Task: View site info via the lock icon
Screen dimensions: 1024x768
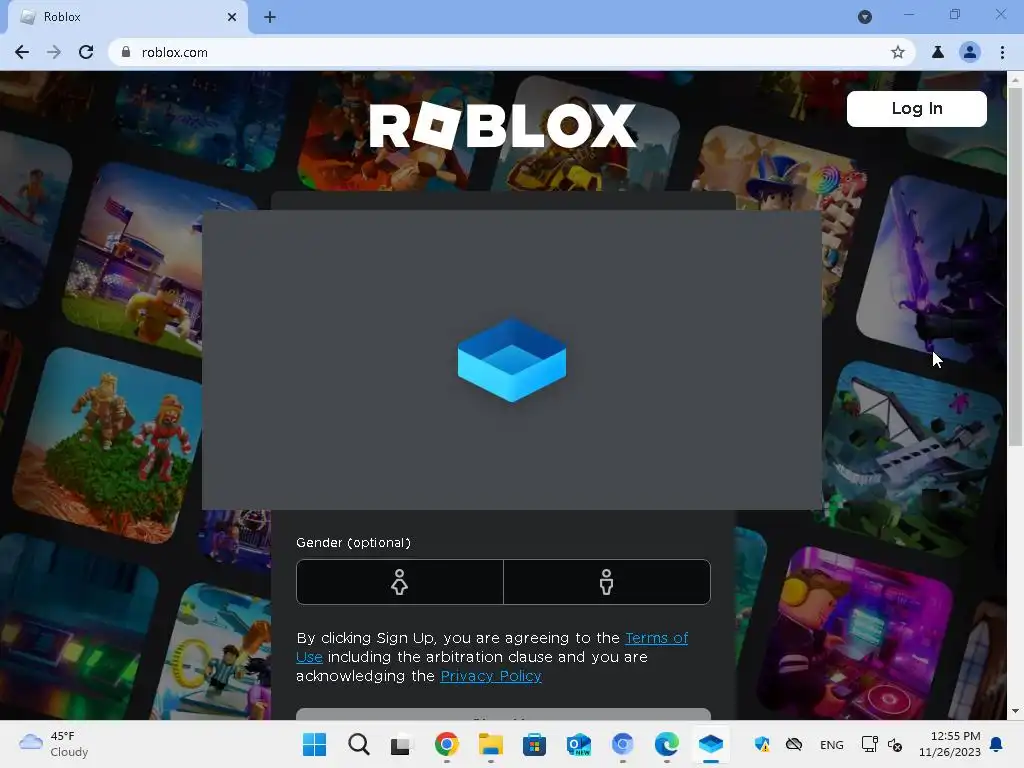Action: pyautogui.click(x=126, y=52)
